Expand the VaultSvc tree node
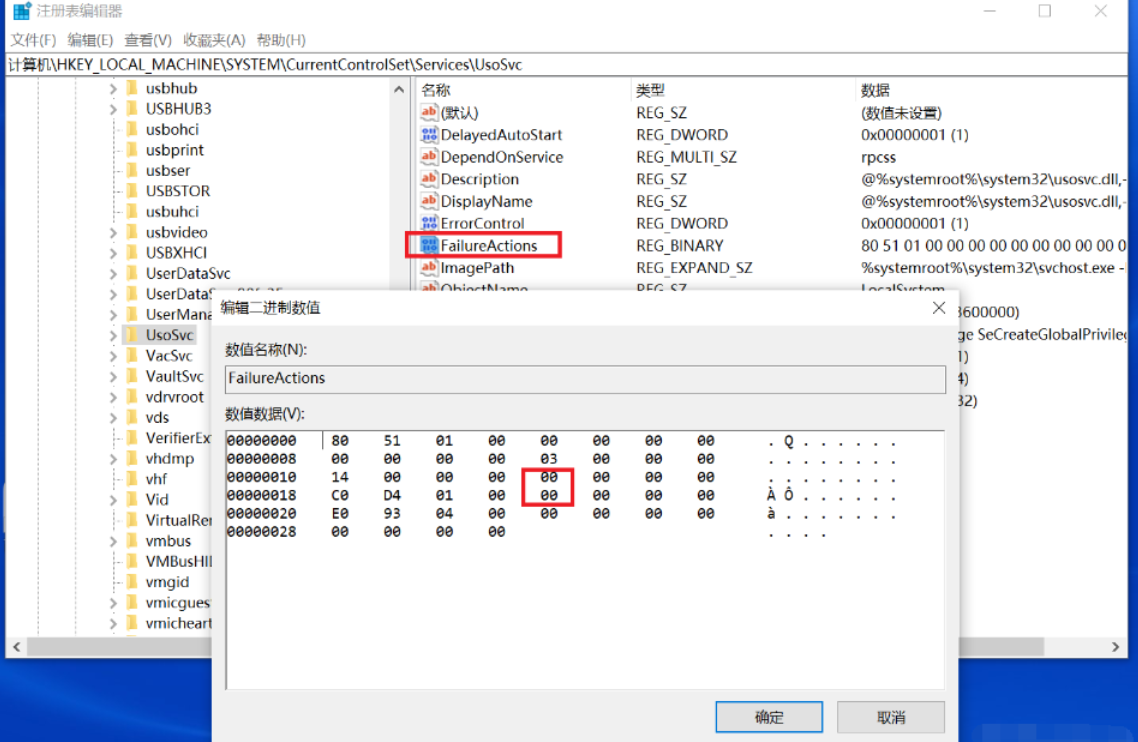1138x742 pixels. [113, 377]
